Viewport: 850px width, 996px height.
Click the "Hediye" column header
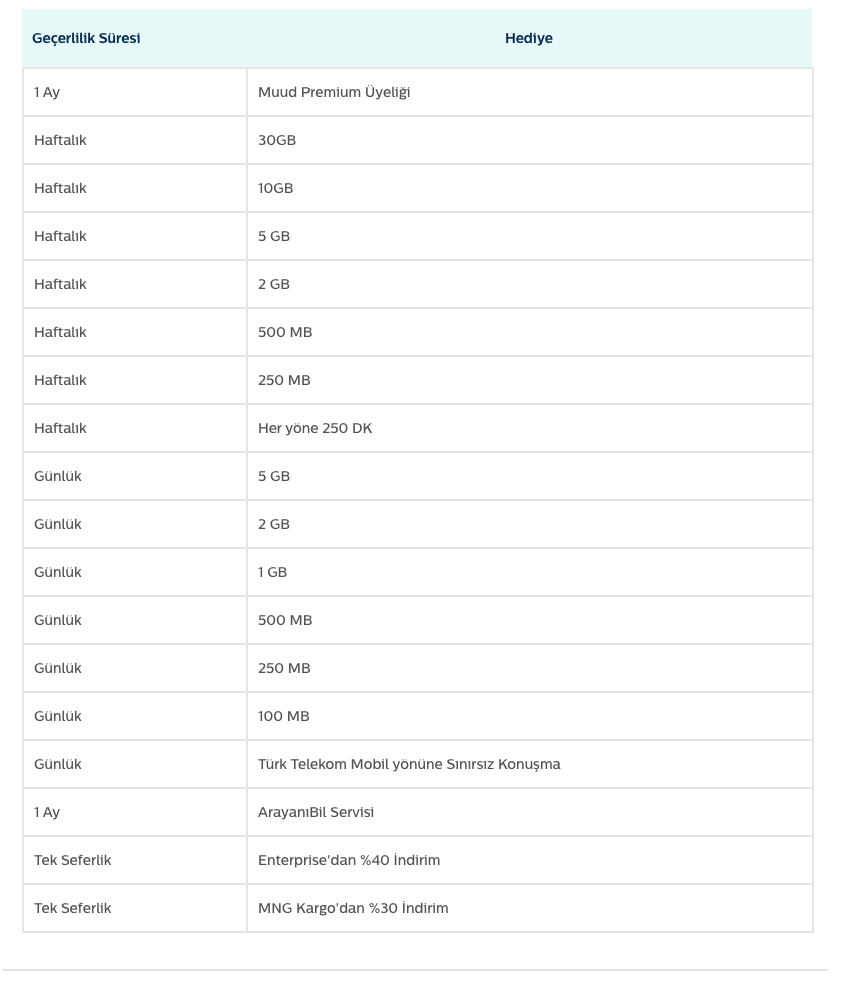click(x=528, y=39)
